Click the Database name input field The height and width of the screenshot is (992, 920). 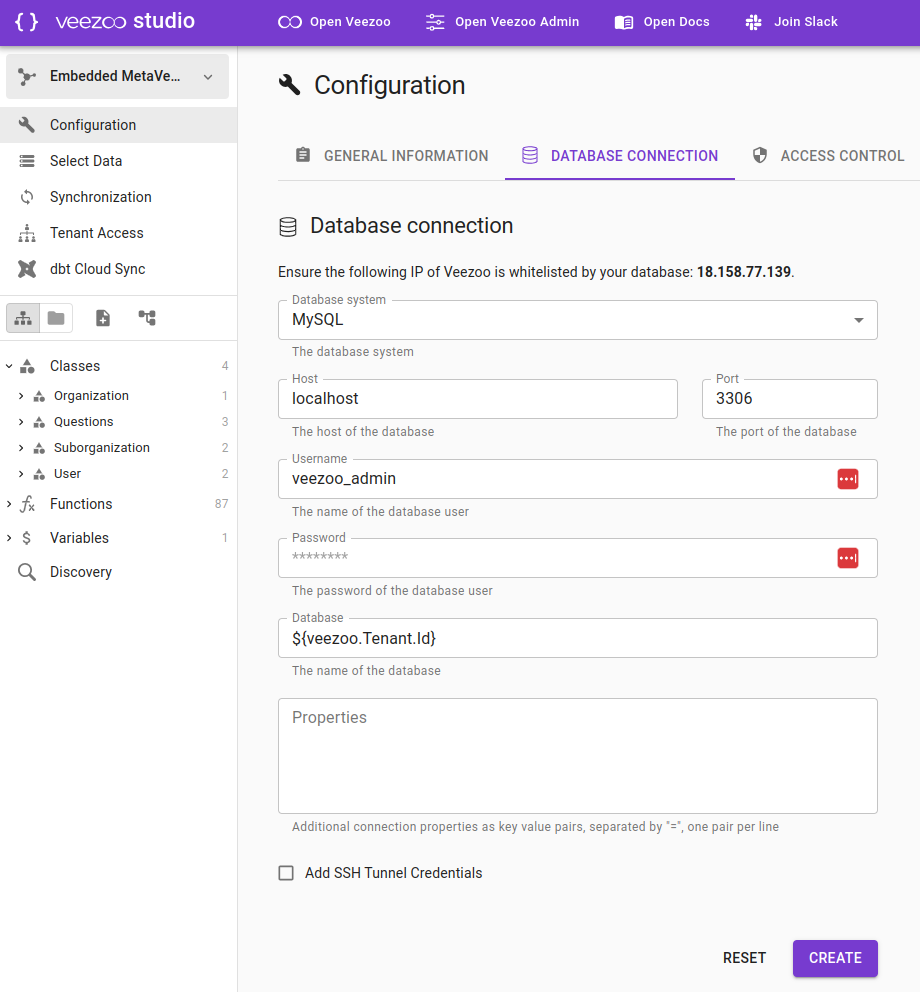tap(578, 638)
